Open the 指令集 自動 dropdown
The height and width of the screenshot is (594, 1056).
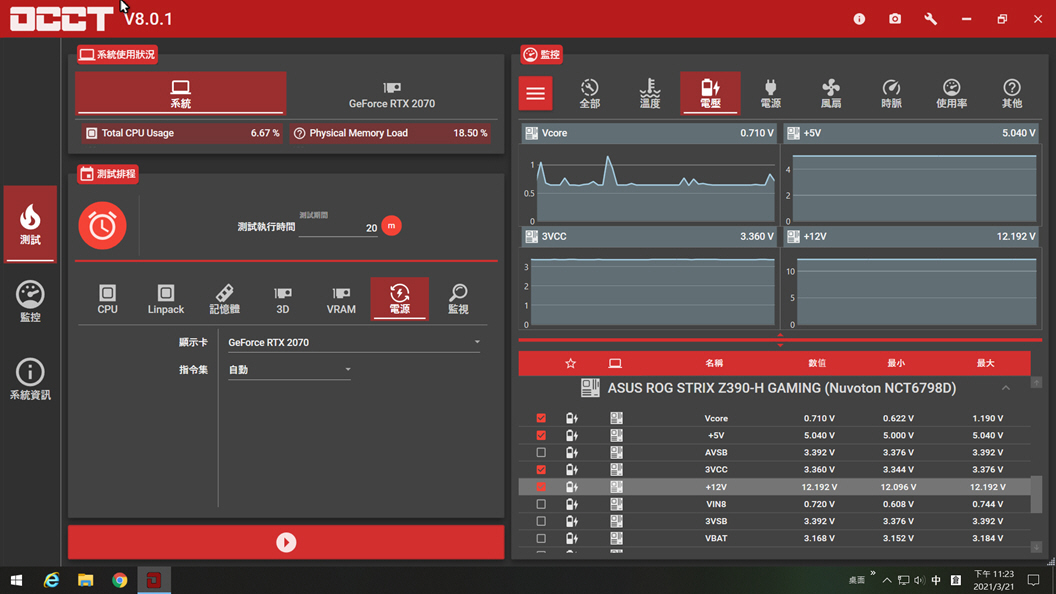point(290,370)
